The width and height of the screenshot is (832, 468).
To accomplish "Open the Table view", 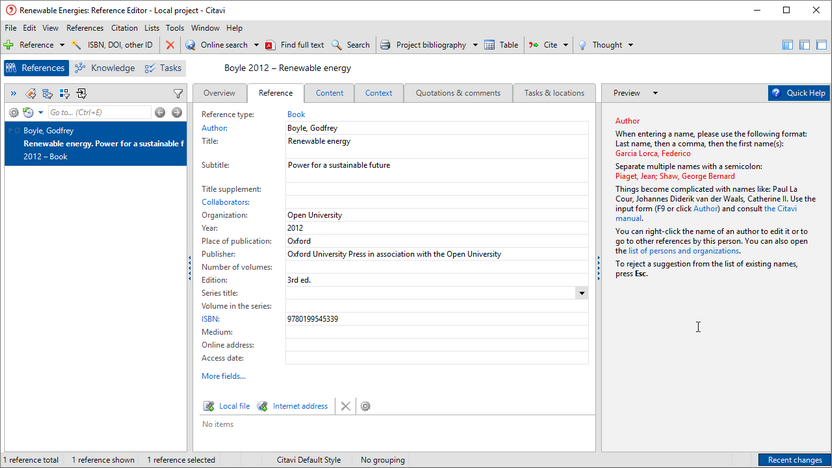I will (x=501, y=45).
